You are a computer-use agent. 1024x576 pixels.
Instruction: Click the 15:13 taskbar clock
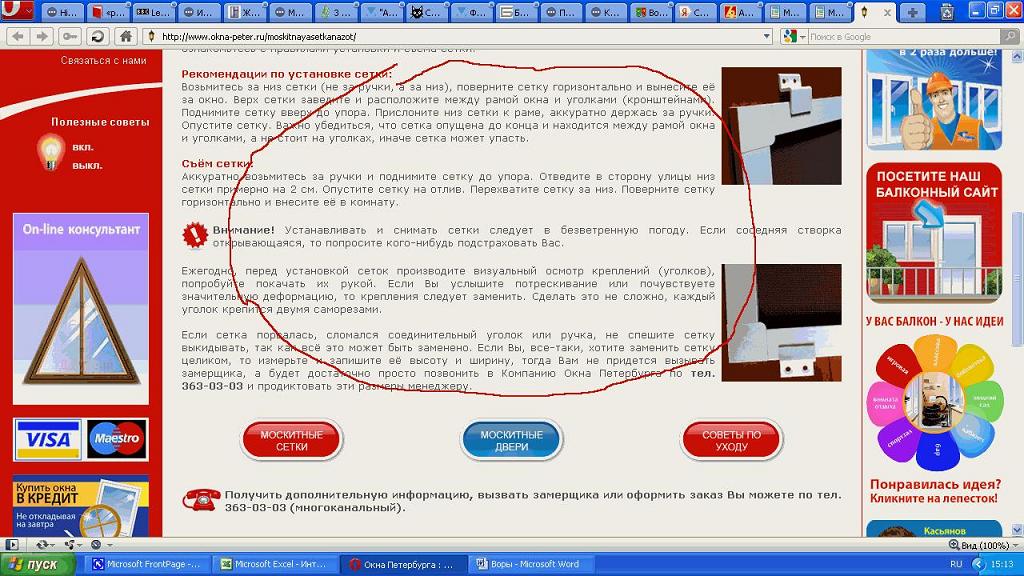click(x=1002, y=564)
